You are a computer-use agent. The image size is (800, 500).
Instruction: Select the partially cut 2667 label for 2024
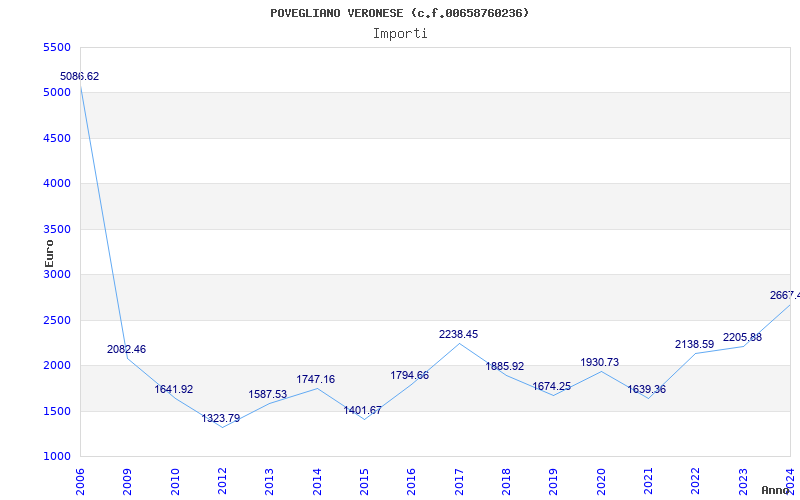coord(785,295)
